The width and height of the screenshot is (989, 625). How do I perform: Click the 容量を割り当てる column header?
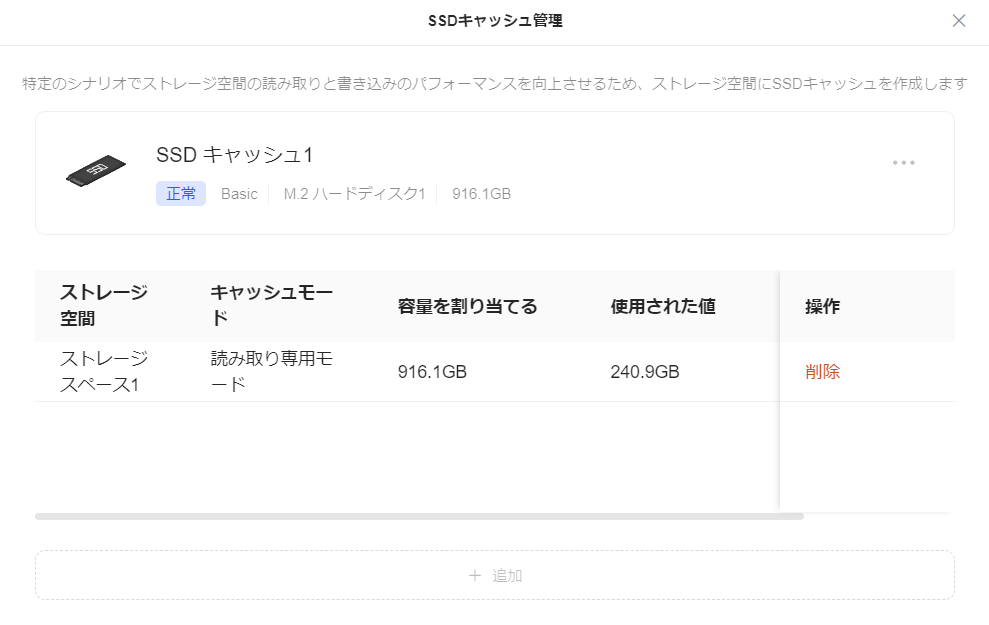(467, 307)
